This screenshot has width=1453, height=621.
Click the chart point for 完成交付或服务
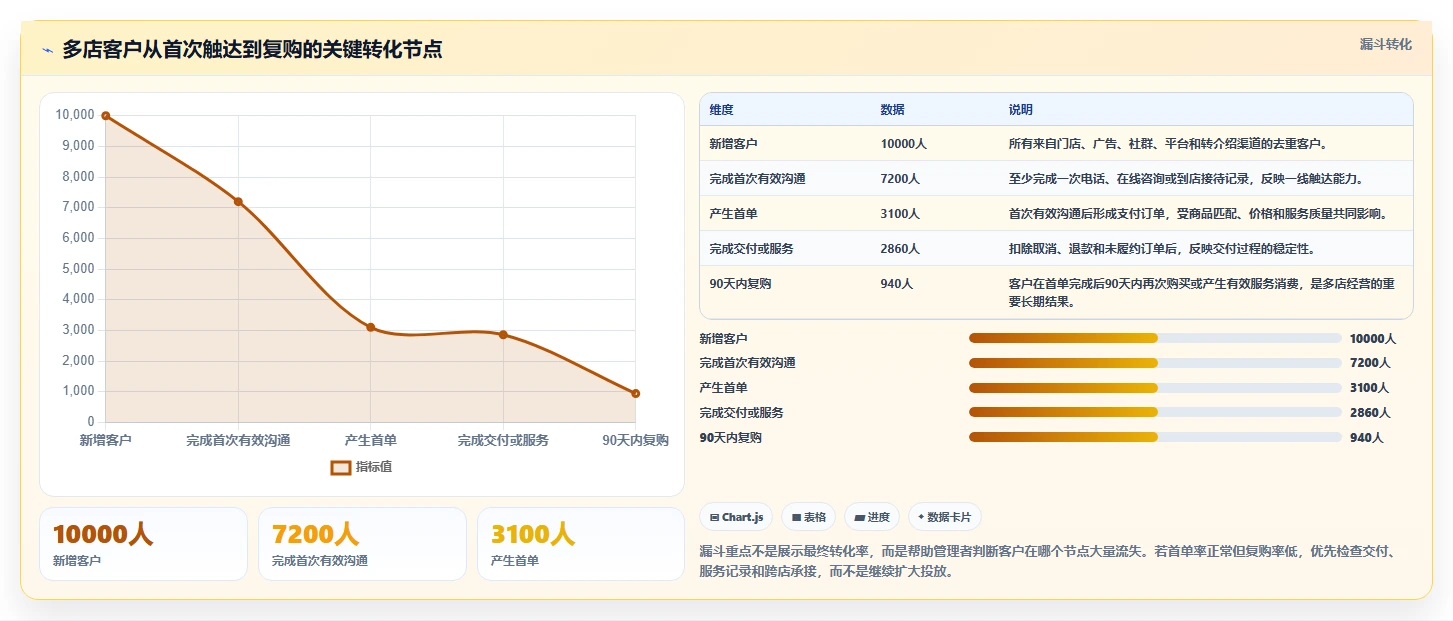point(503,335)
